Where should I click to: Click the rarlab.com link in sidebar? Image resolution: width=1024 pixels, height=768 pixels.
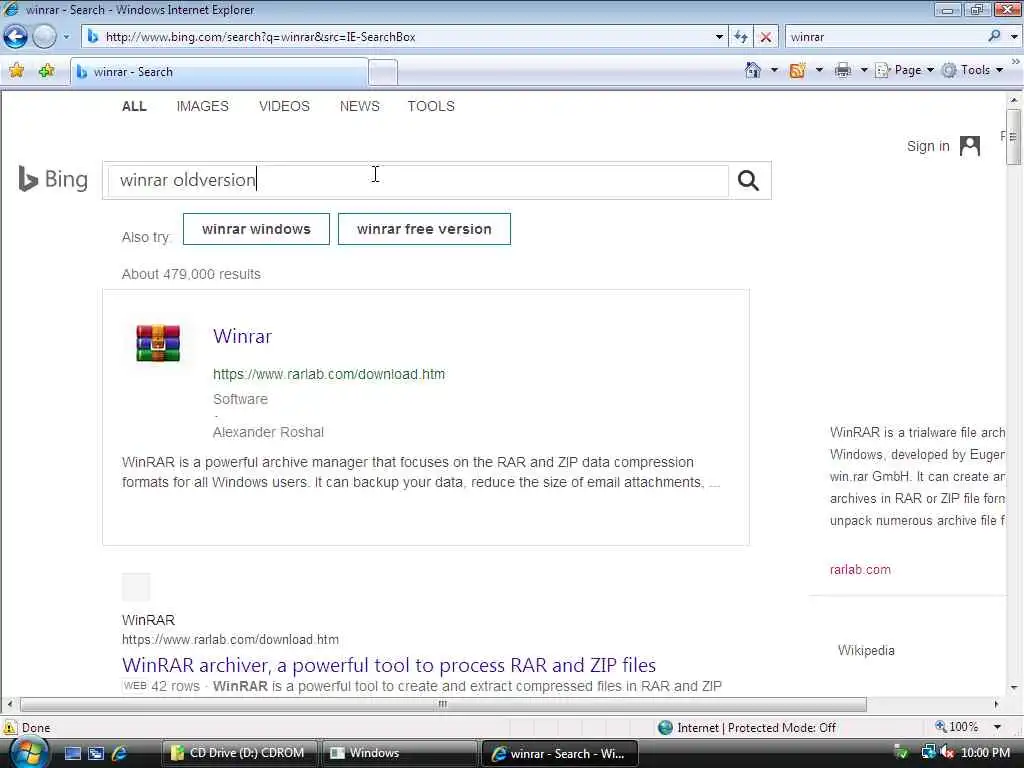[860, 569]
